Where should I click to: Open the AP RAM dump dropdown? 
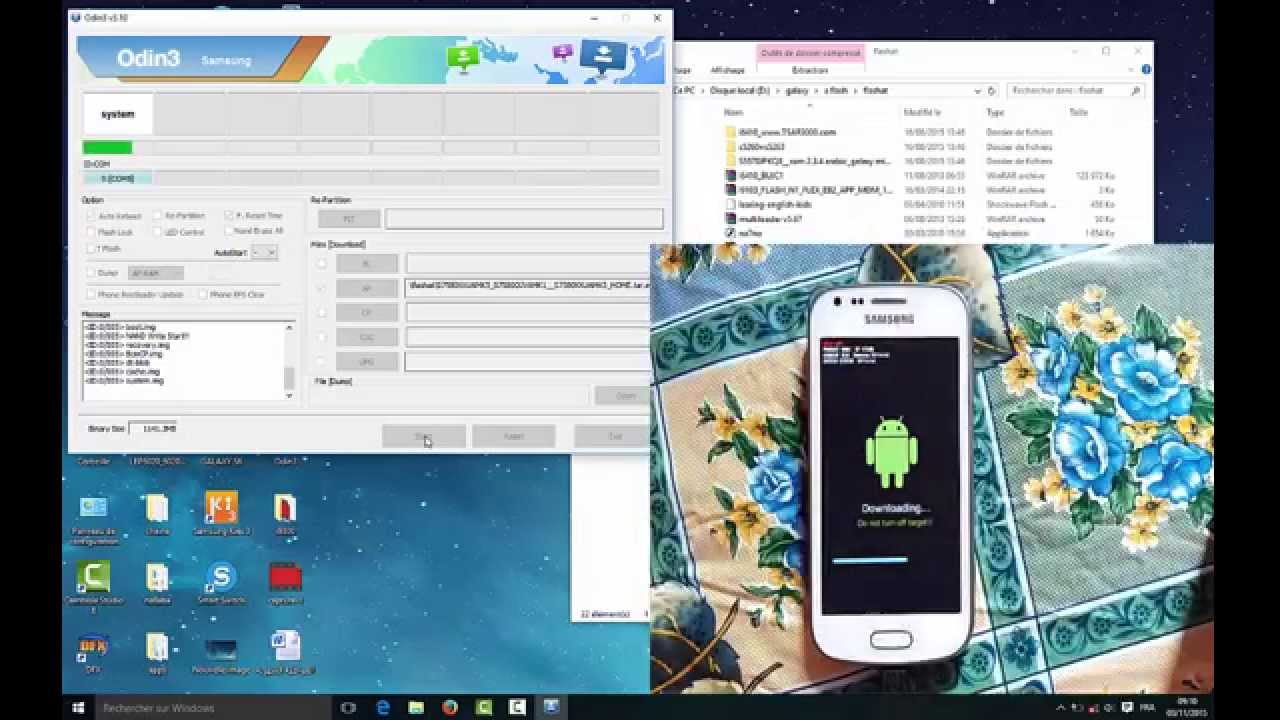pyautogui.click(x=156, y=273)
